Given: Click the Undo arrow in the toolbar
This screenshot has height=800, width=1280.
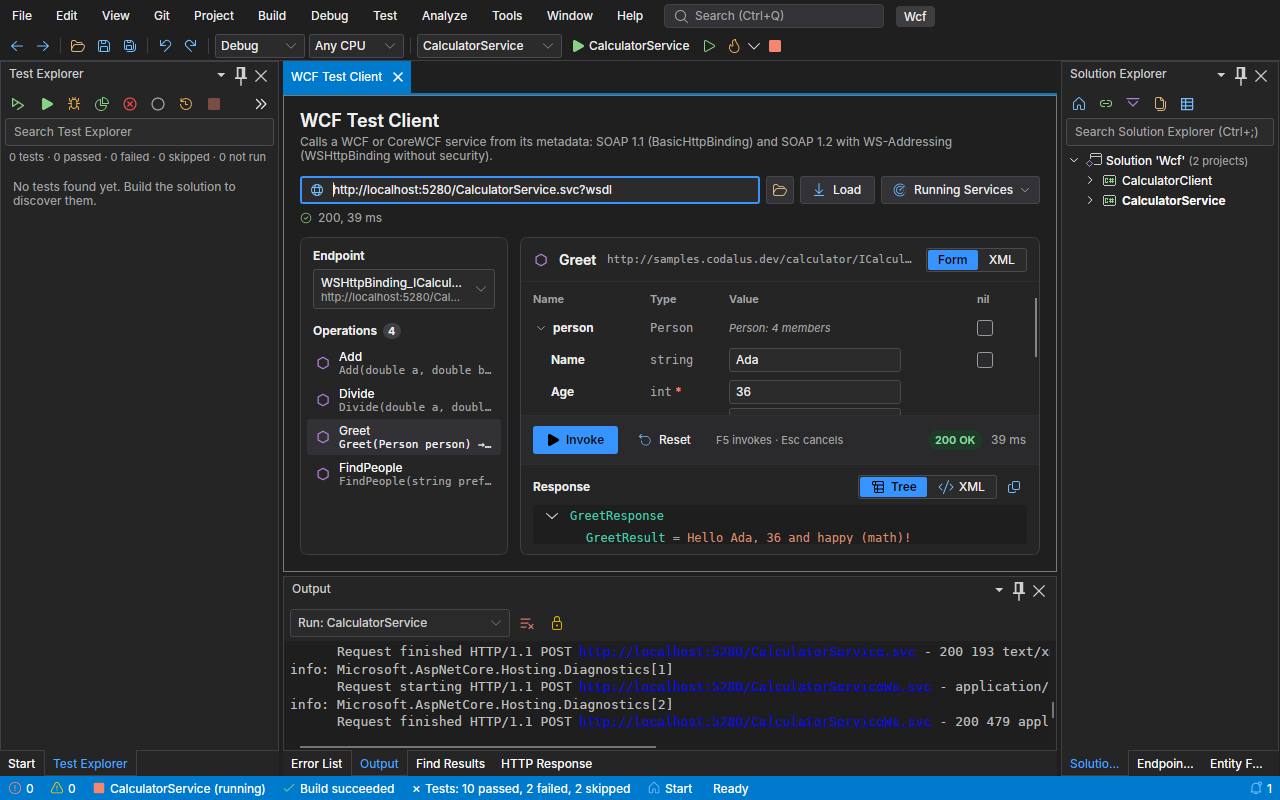Looking at the screenshot, I should (165, 46).
